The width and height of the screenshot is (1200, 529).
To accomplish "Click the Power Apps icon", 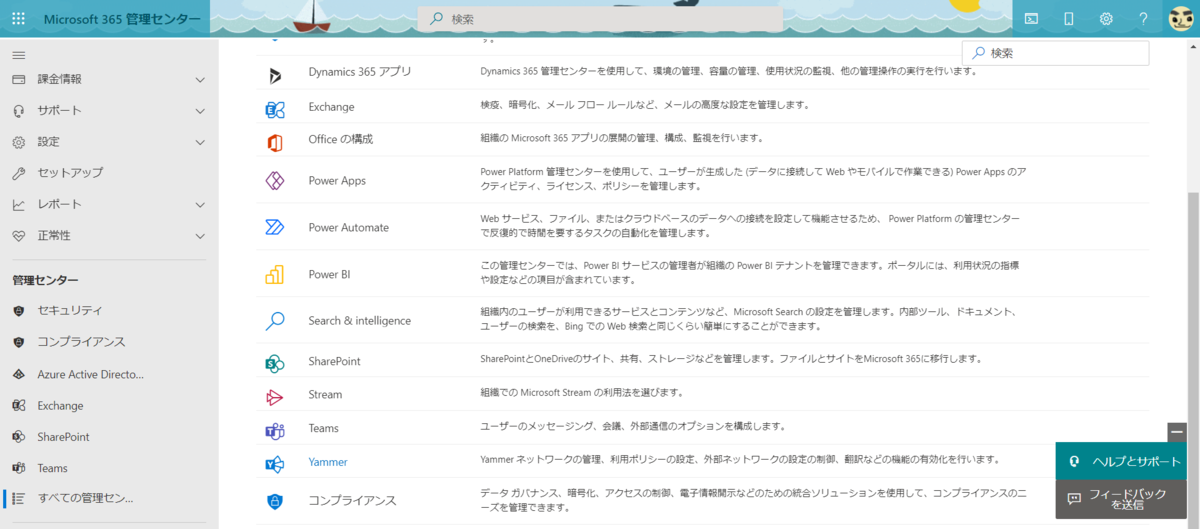I will tap(275, 181).
